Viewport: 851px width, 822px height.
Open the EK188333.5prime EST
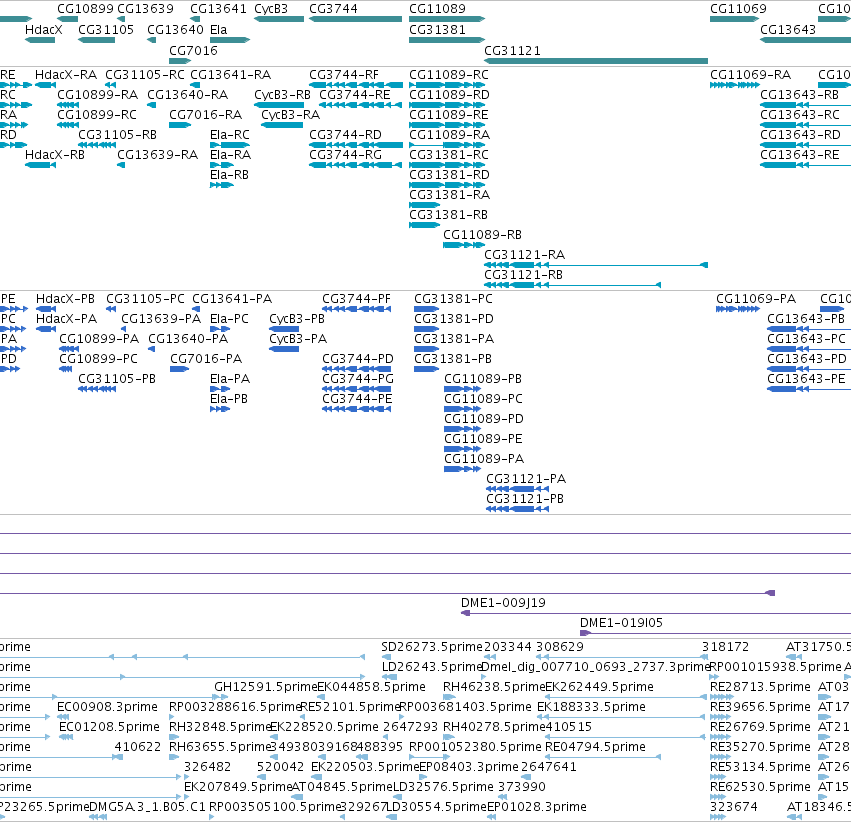[623, 717]
